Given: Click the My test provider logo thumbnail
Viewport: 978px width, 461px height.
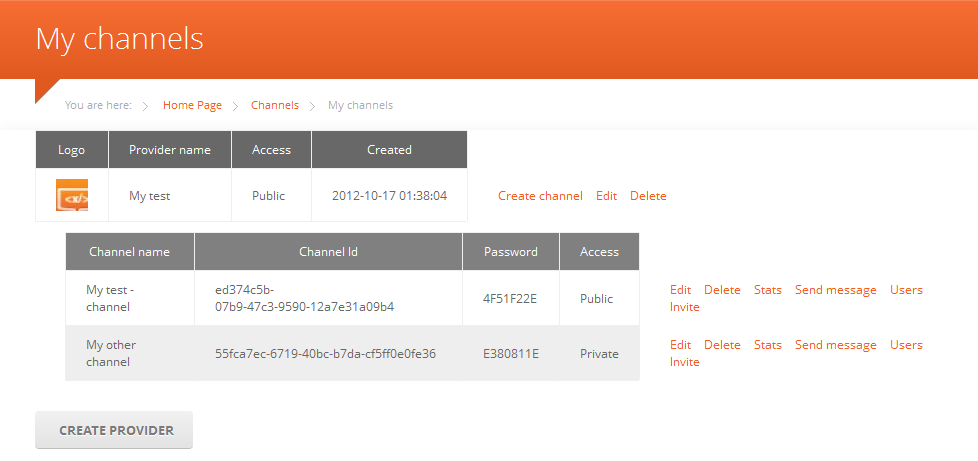Looking at the screenshot, I should (x=72, y=195).
